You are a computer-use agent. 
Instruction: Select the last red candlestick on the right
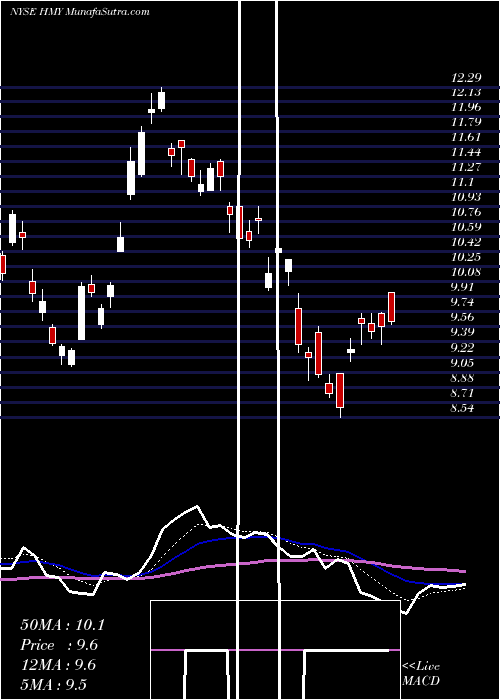pyautogui.click(x=392, y=308)
